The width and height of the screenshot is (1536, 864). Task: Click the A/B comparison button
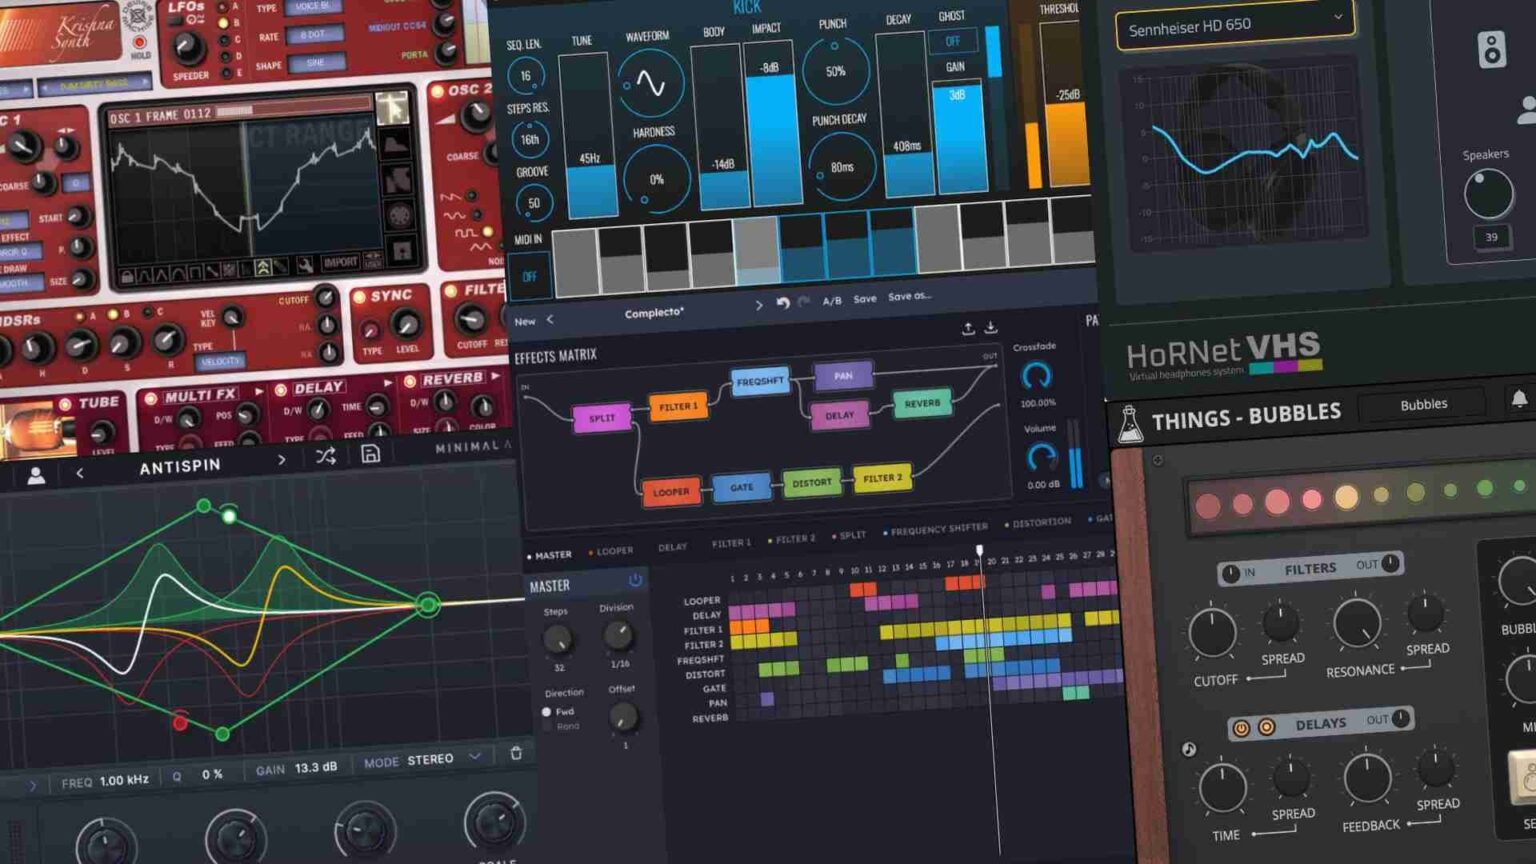coord(831,299)
